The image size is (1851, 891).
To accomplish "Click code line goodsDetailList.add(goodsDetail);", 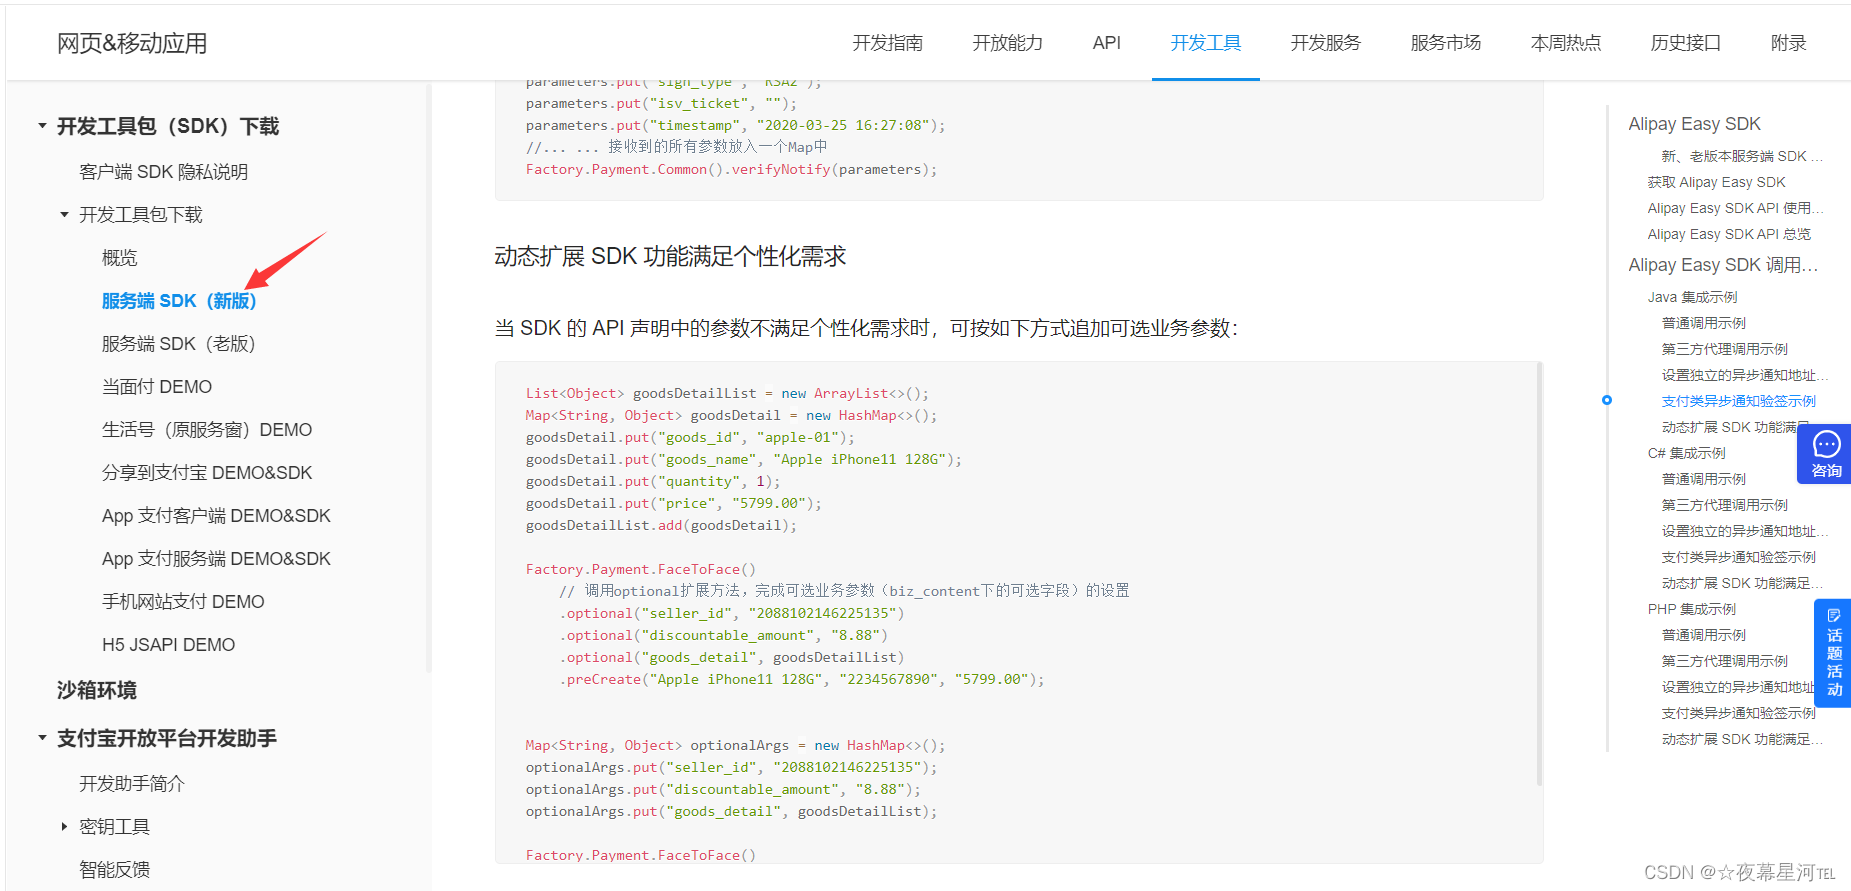I will [x=661, y=525].
